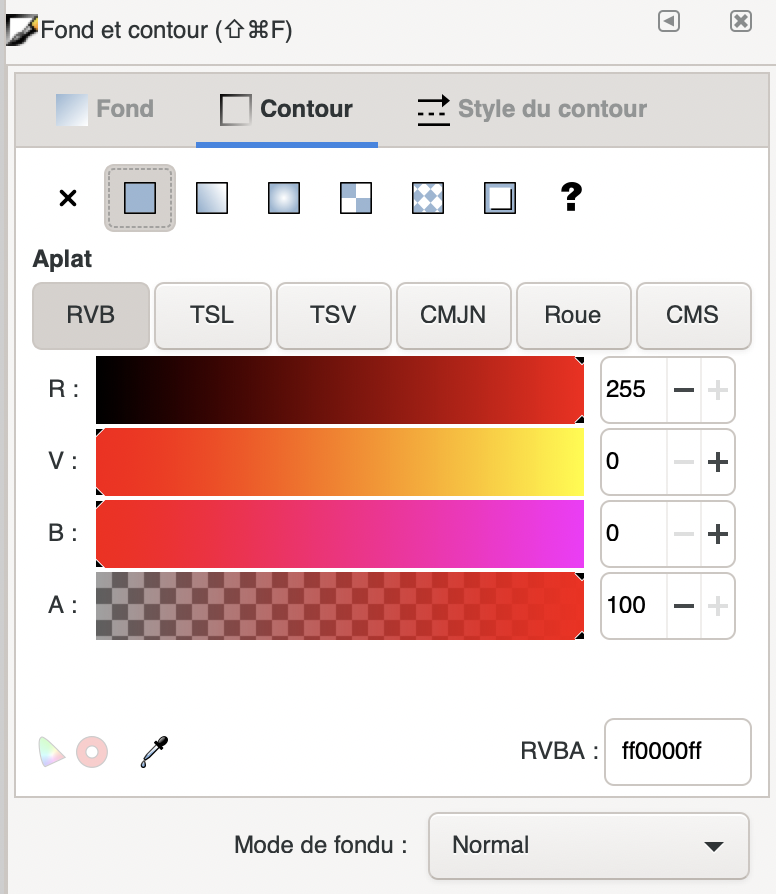
Task: Select the linear gradient paint icon
Action: pos(212,198)
